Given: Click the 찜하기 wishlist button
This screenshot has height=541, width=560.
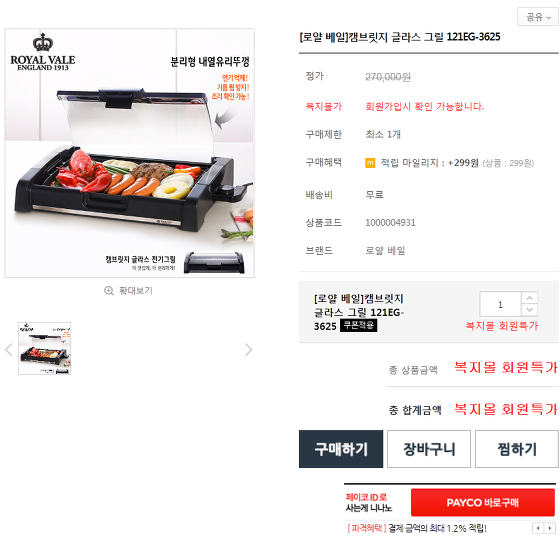Looking at the screenshot, I should [x=517, y=449].
